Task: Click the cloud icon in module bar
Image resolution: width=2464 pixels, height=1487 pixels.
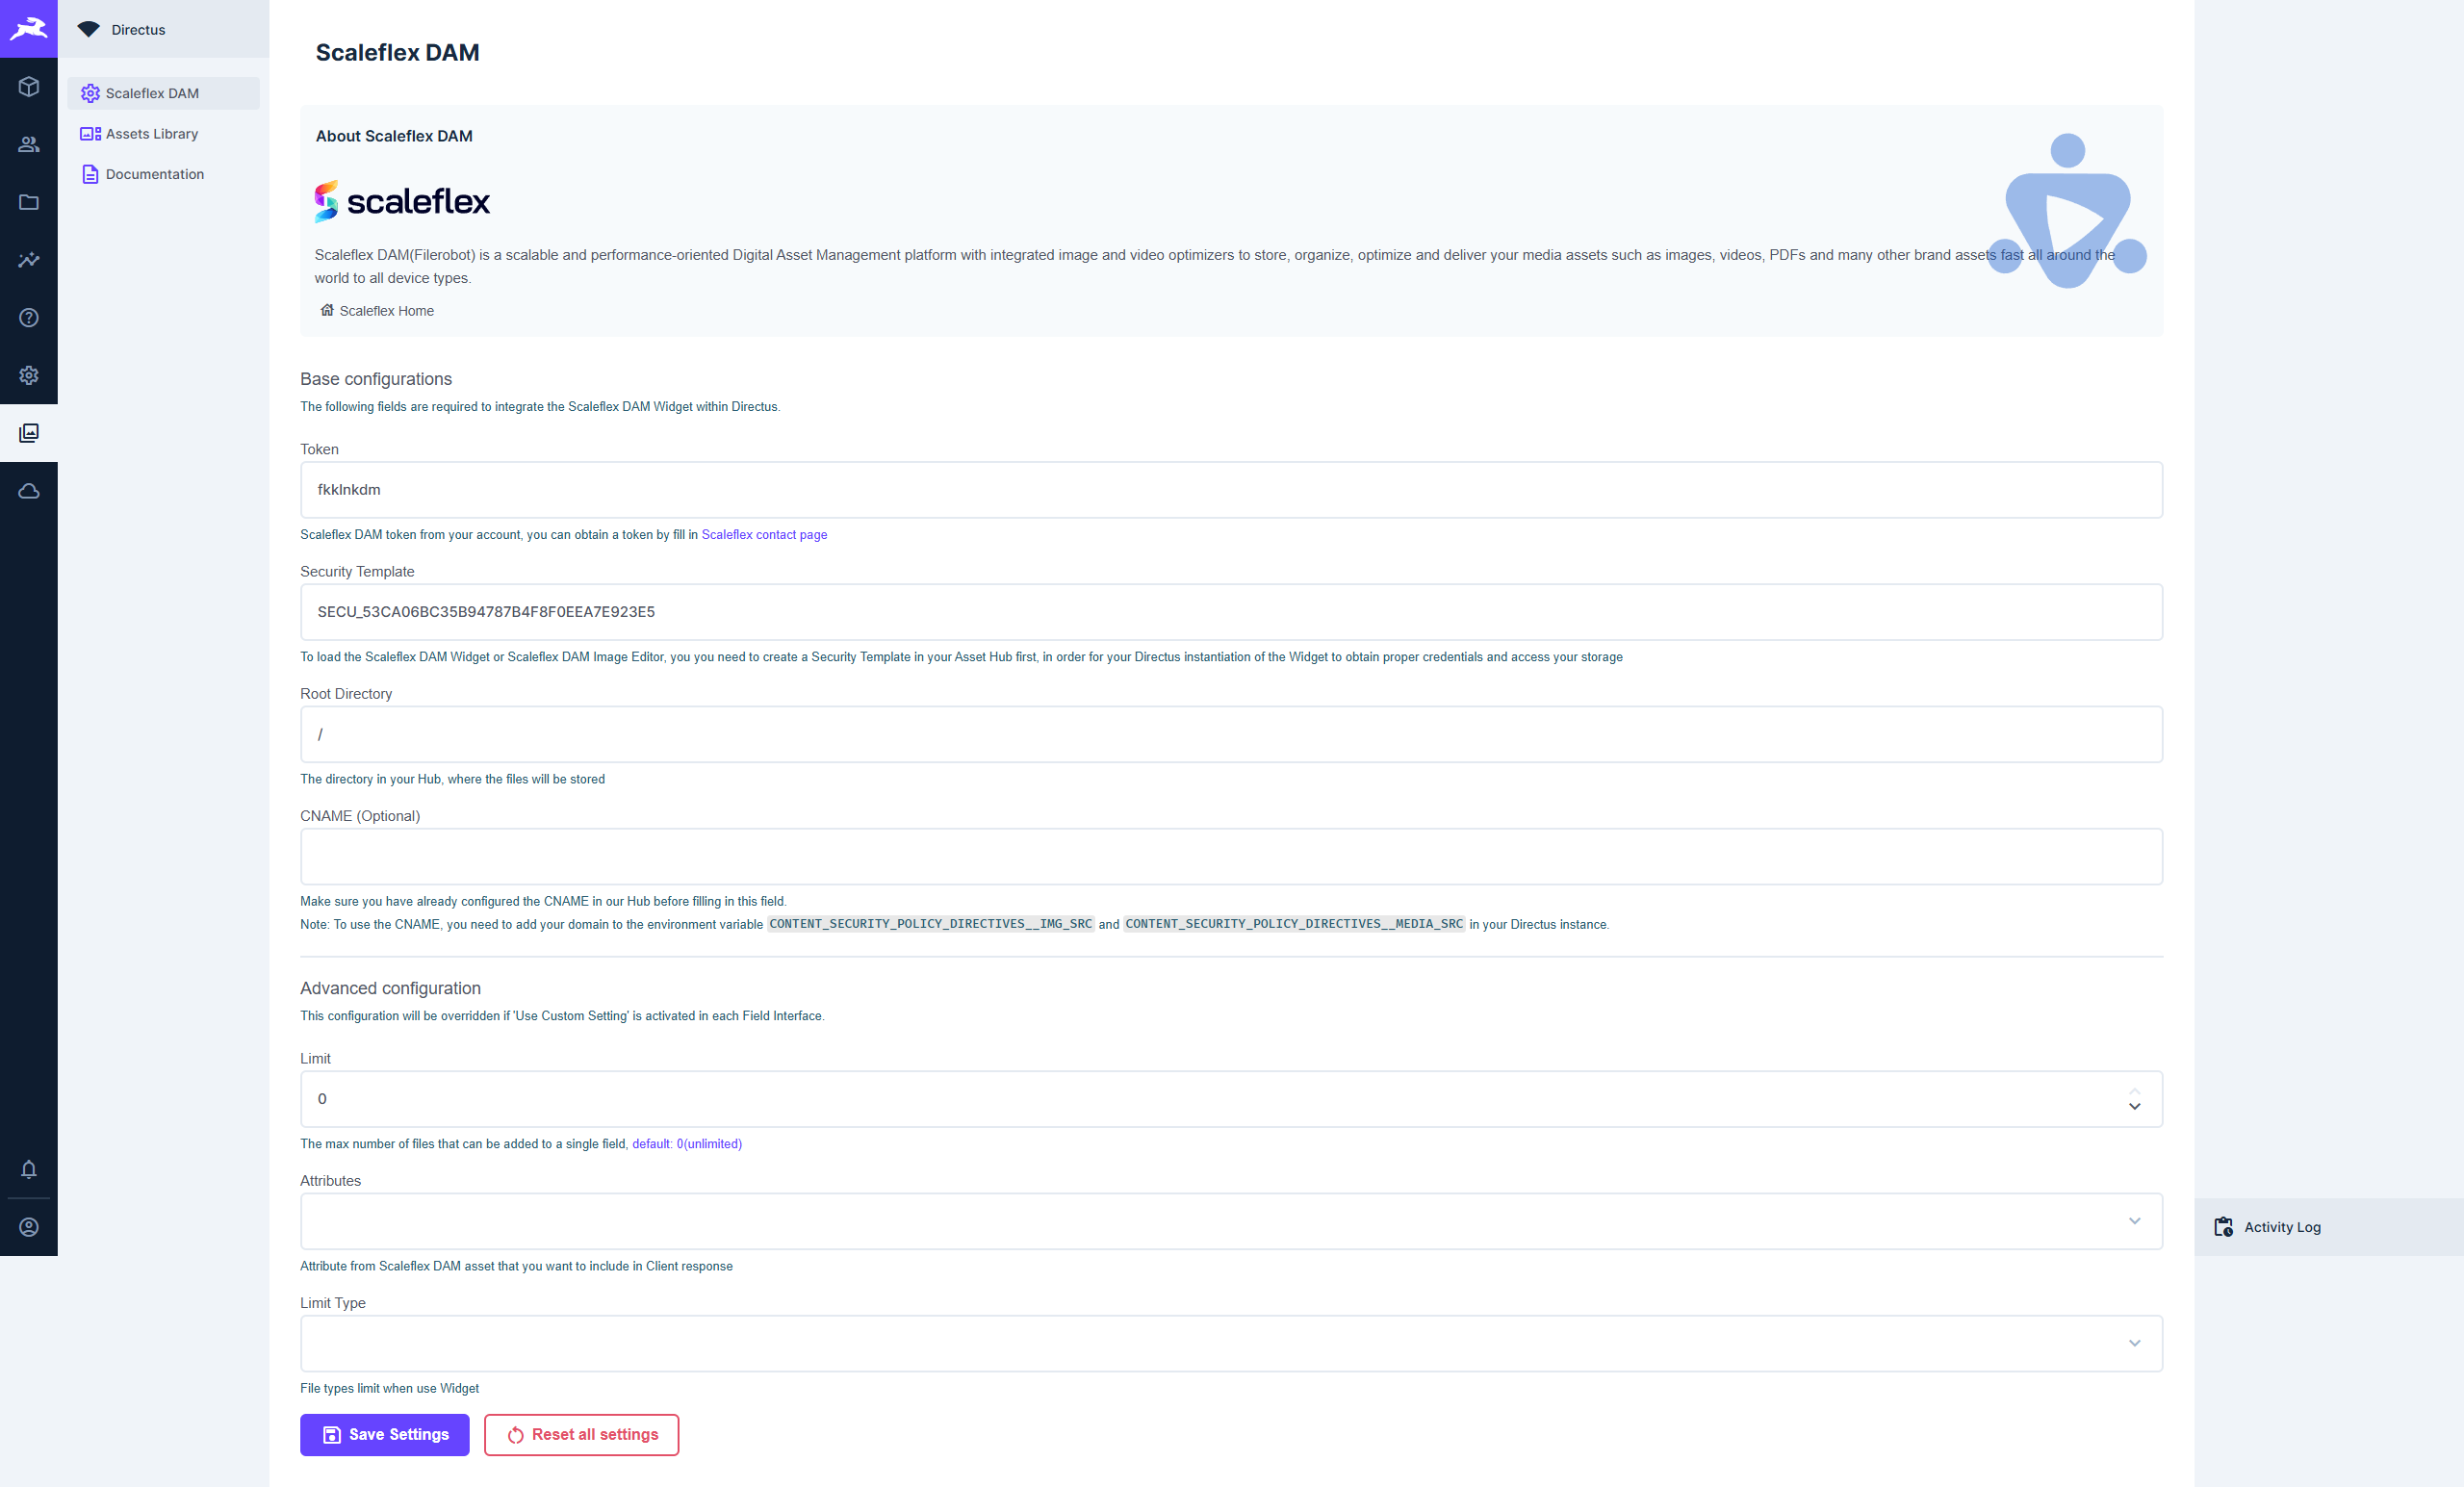Action: pos(29,491)
